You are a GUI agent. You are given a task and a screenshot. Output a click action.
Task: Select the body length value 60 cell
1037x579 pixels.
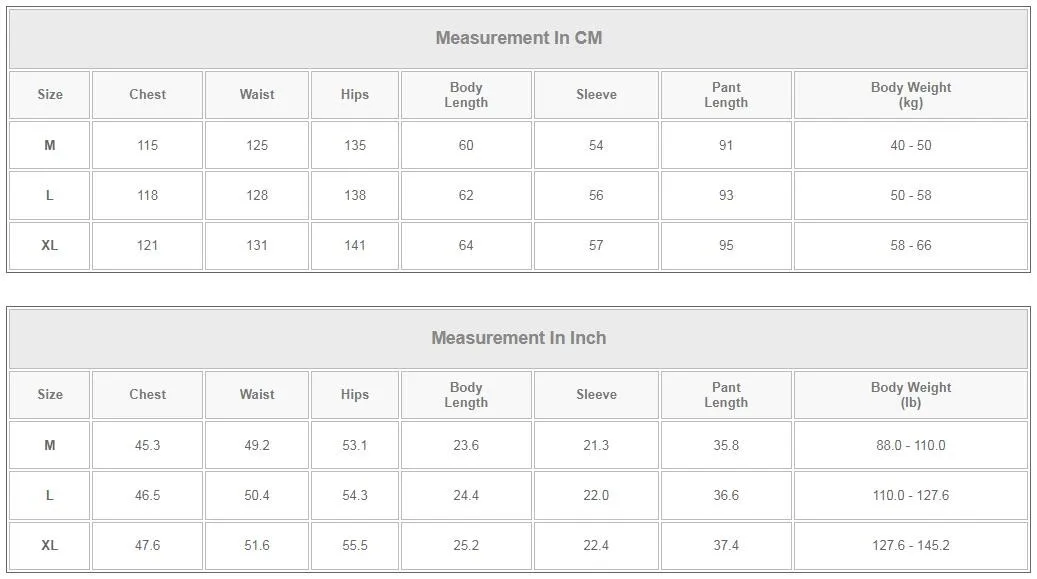[x=466, y=145]
